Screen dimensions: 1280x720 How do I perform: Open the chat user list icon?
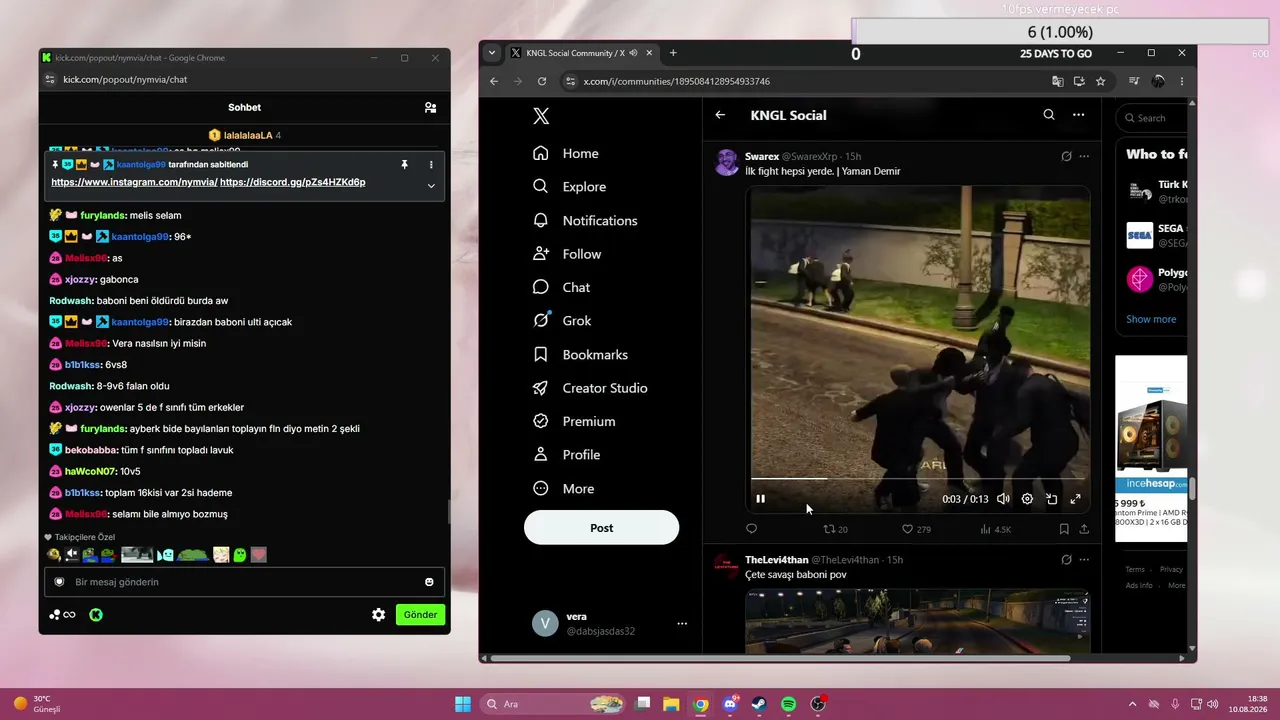(x=430, y=107)
